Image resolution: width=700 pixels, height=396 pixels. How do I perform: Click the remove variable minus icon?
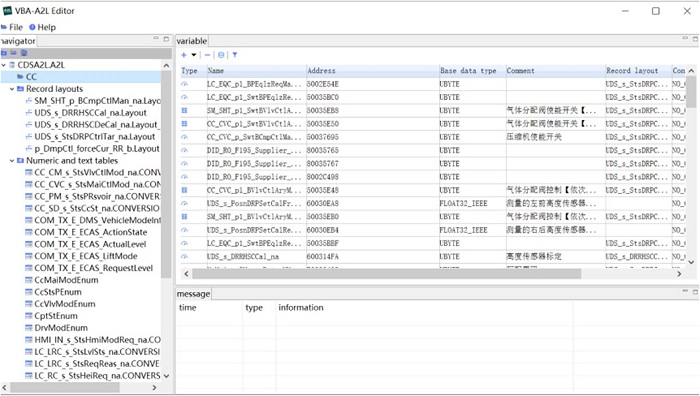point(207,55)
